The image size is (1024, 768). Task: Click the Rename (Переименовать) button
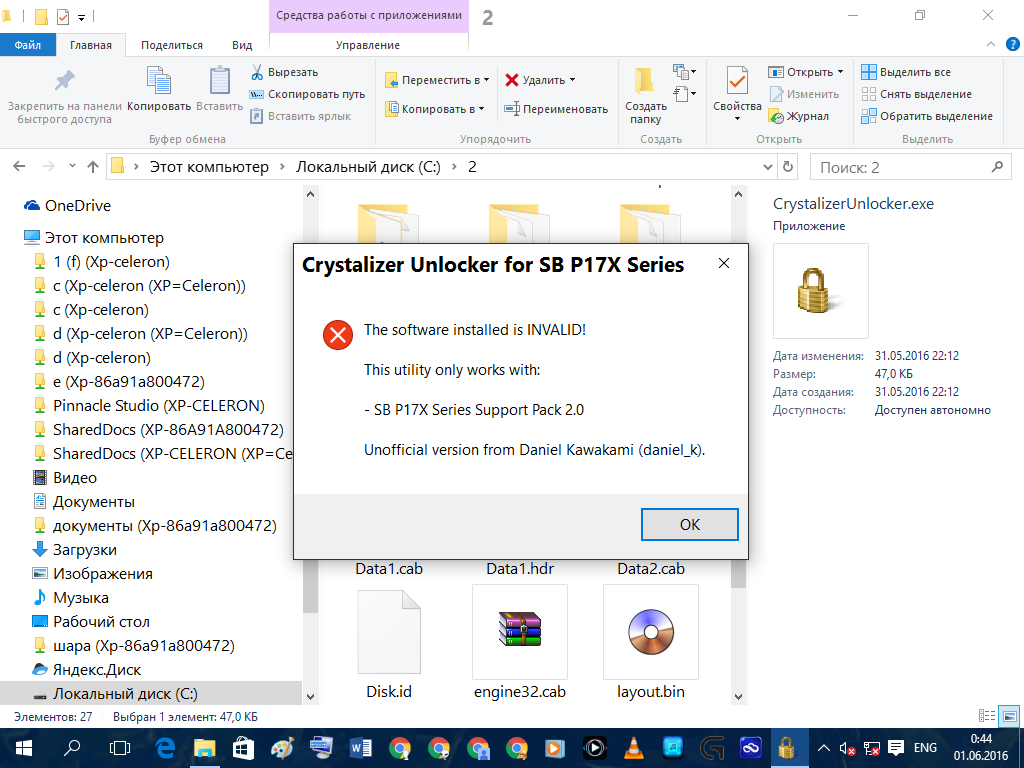click(x=556, y=109)
